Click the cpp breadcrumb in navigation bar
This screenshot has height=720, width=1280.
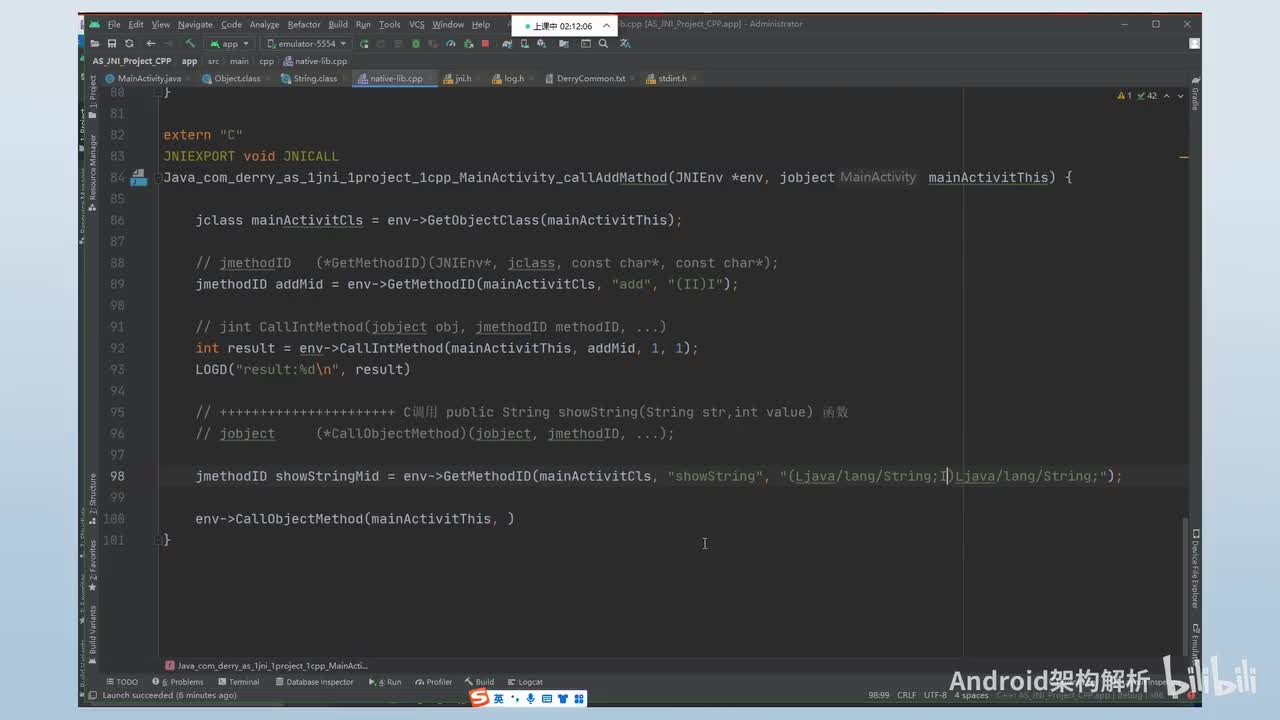click(x=266, y=61)
